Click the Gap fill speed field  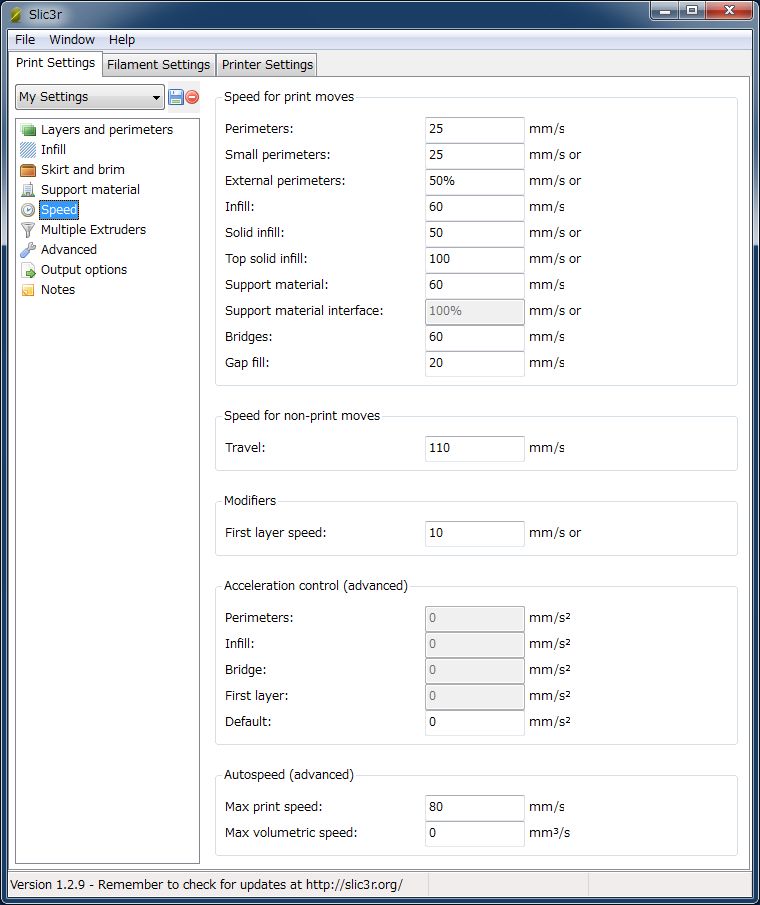(474, 363)
